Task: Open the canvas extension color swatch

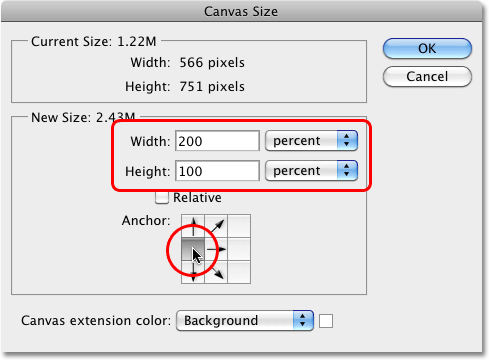Action: [326, 321]
